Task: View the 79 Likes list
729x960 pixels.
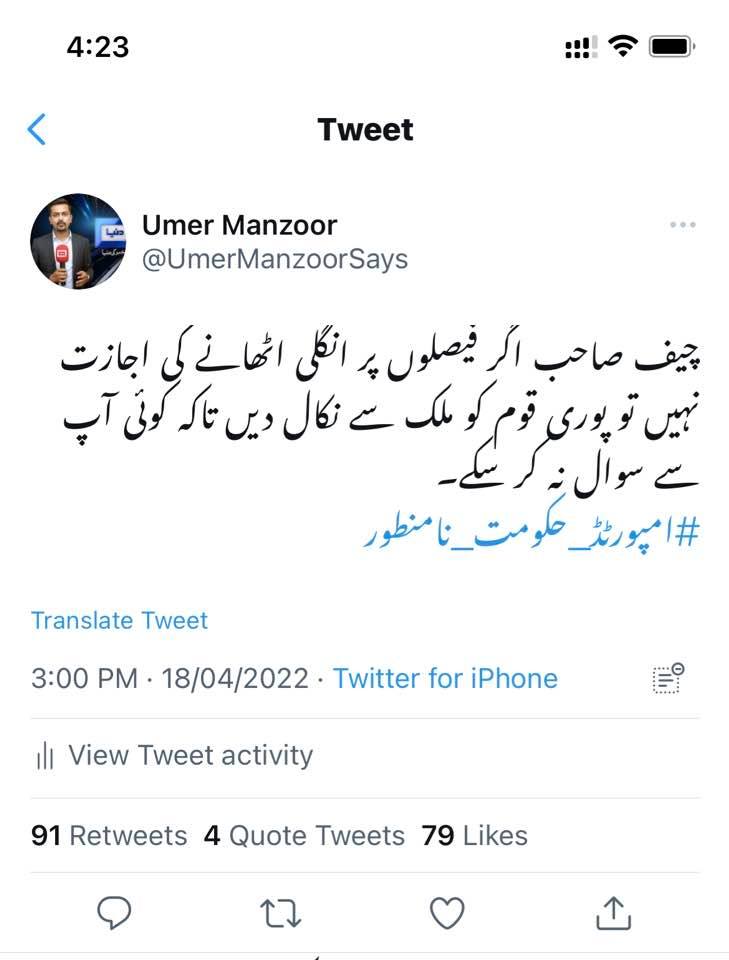Action: point(474,836)
